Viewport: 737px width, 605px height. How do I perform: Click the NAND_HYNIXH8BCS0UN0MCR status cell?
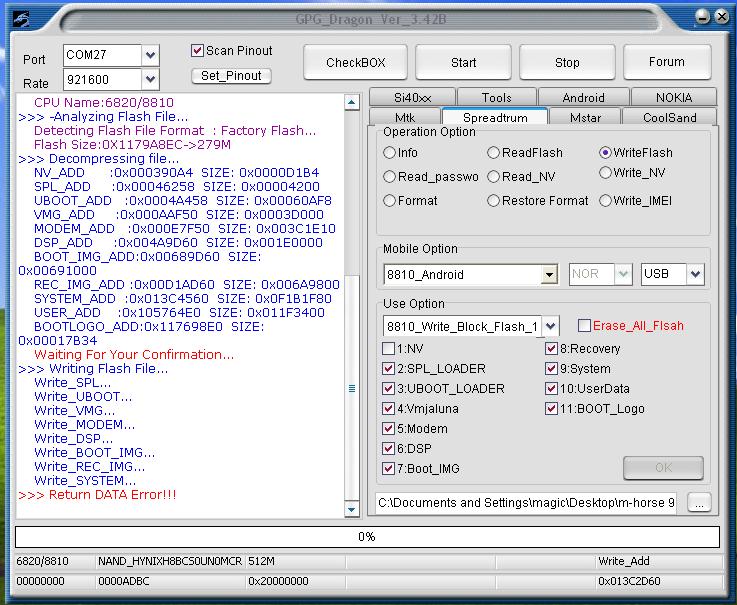170,561
